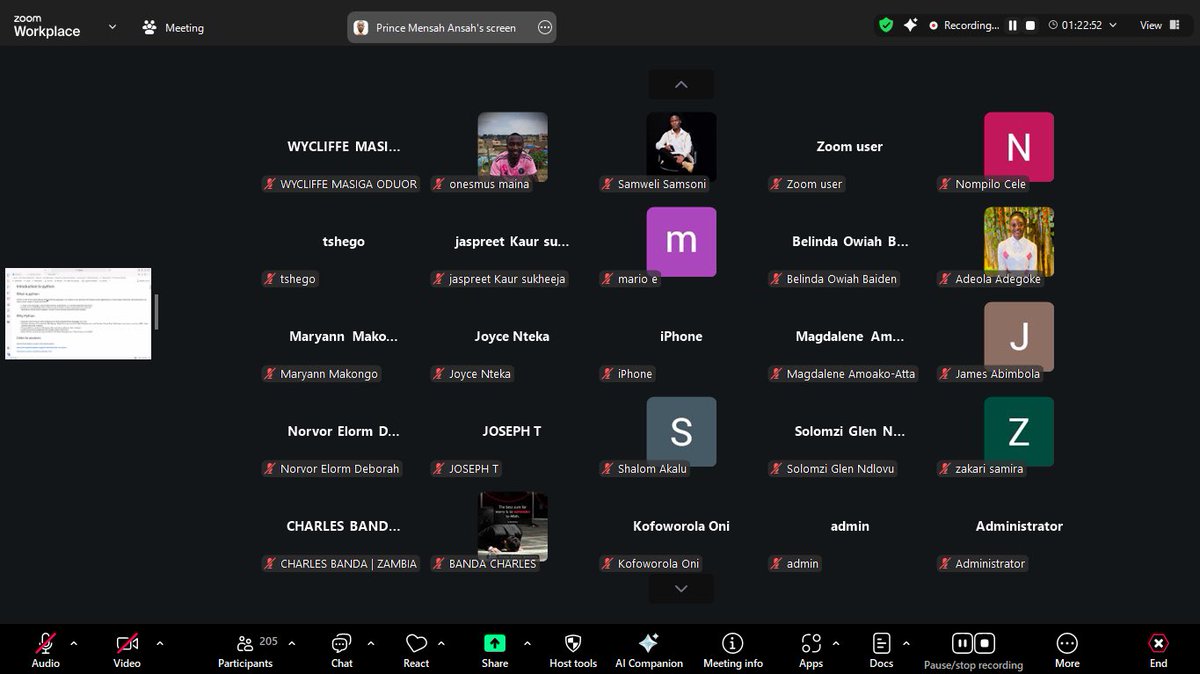This screenshot has width=1200, height=674.
Task: Go to the previous page of participants
Action: click(681, 85)
